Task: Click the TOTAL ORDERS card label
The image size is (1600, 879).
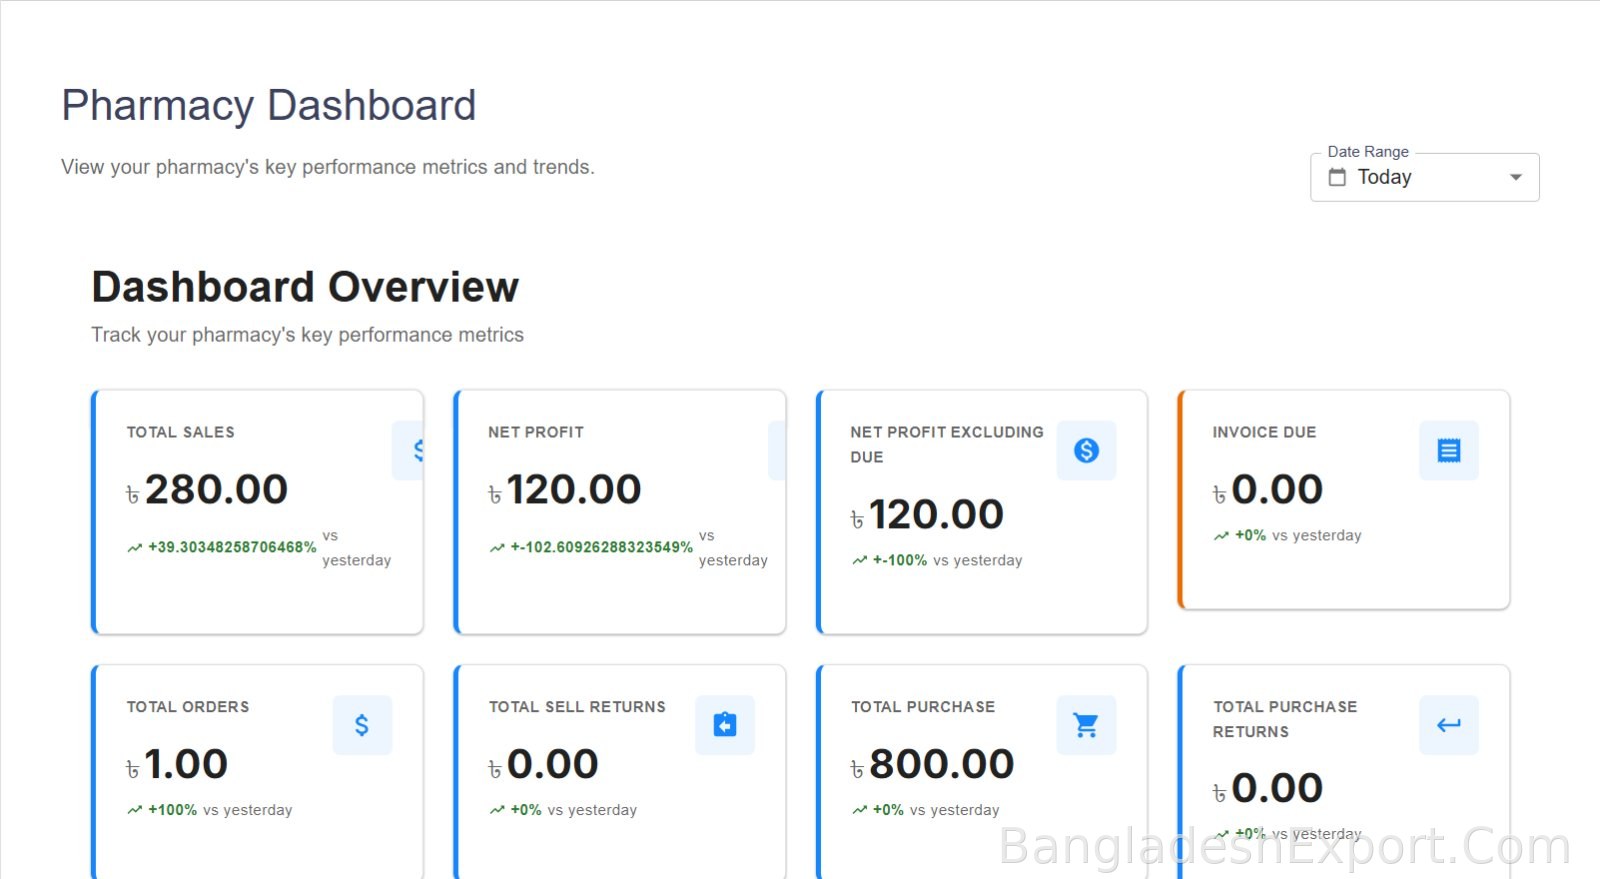Action: pyautogui.click(x=188, y=707)
